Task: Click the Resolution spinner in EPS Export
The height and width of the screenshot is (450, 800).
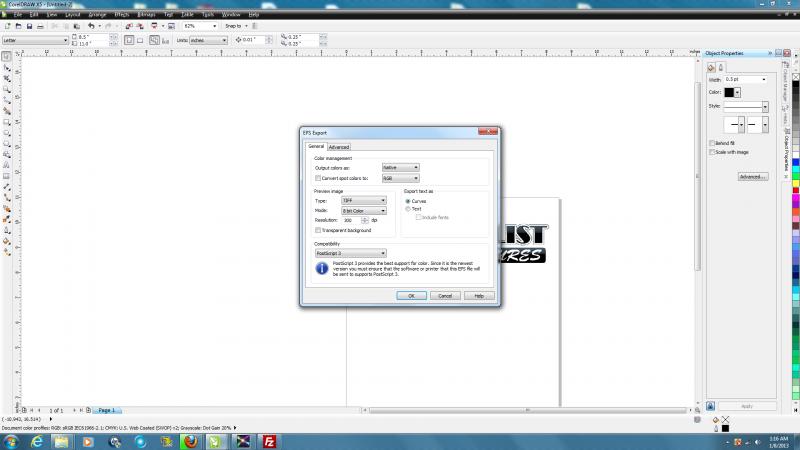Action: [364, 220]
